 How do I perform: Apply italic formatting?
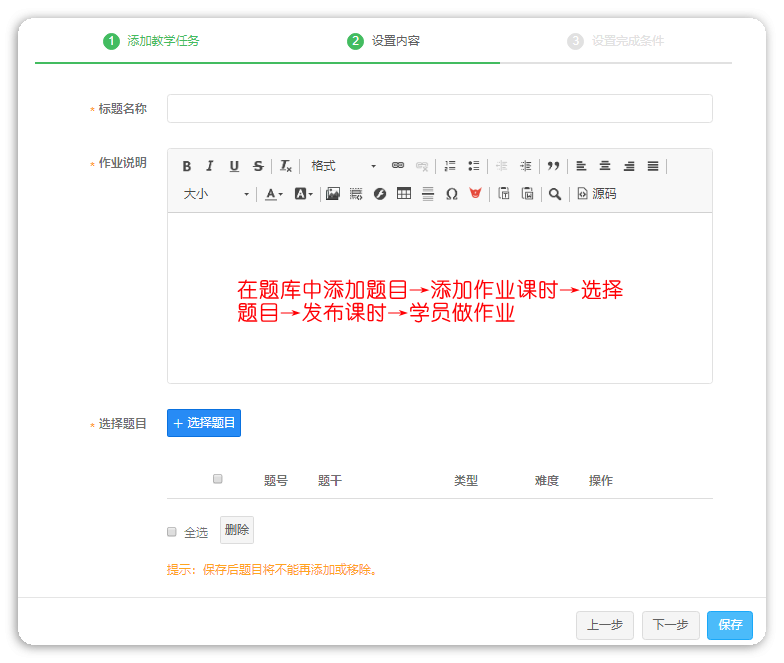(x=210, y=166)
